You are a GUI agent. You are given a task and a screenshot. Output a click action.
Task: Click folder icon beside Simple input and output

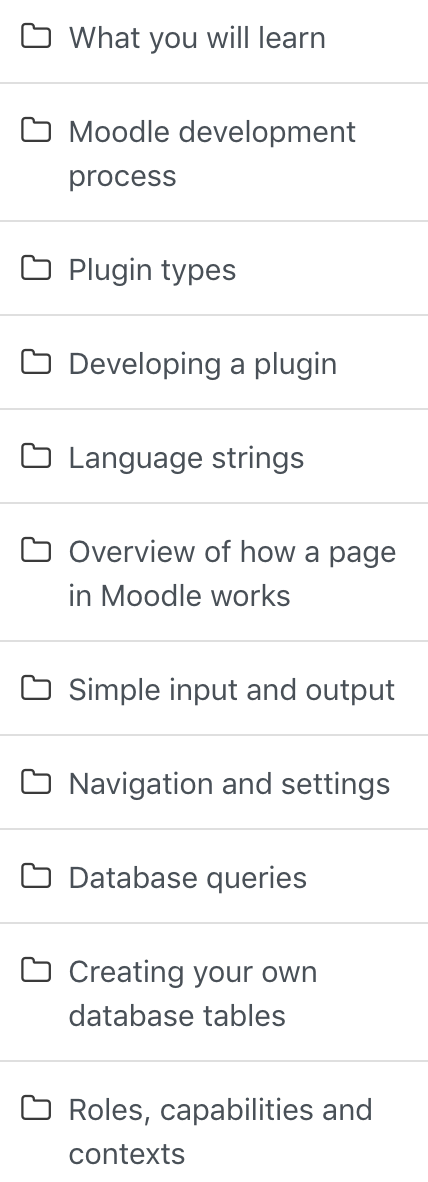pyautogui.click(x=35, y=688)
